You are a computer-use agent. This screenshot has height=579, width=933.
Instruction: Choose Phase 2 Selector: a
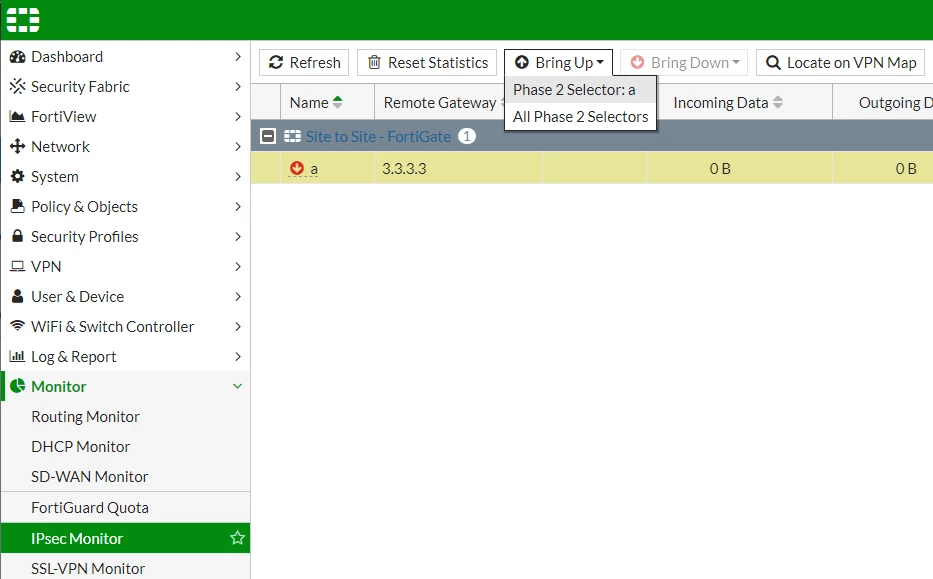coord(580,90)
